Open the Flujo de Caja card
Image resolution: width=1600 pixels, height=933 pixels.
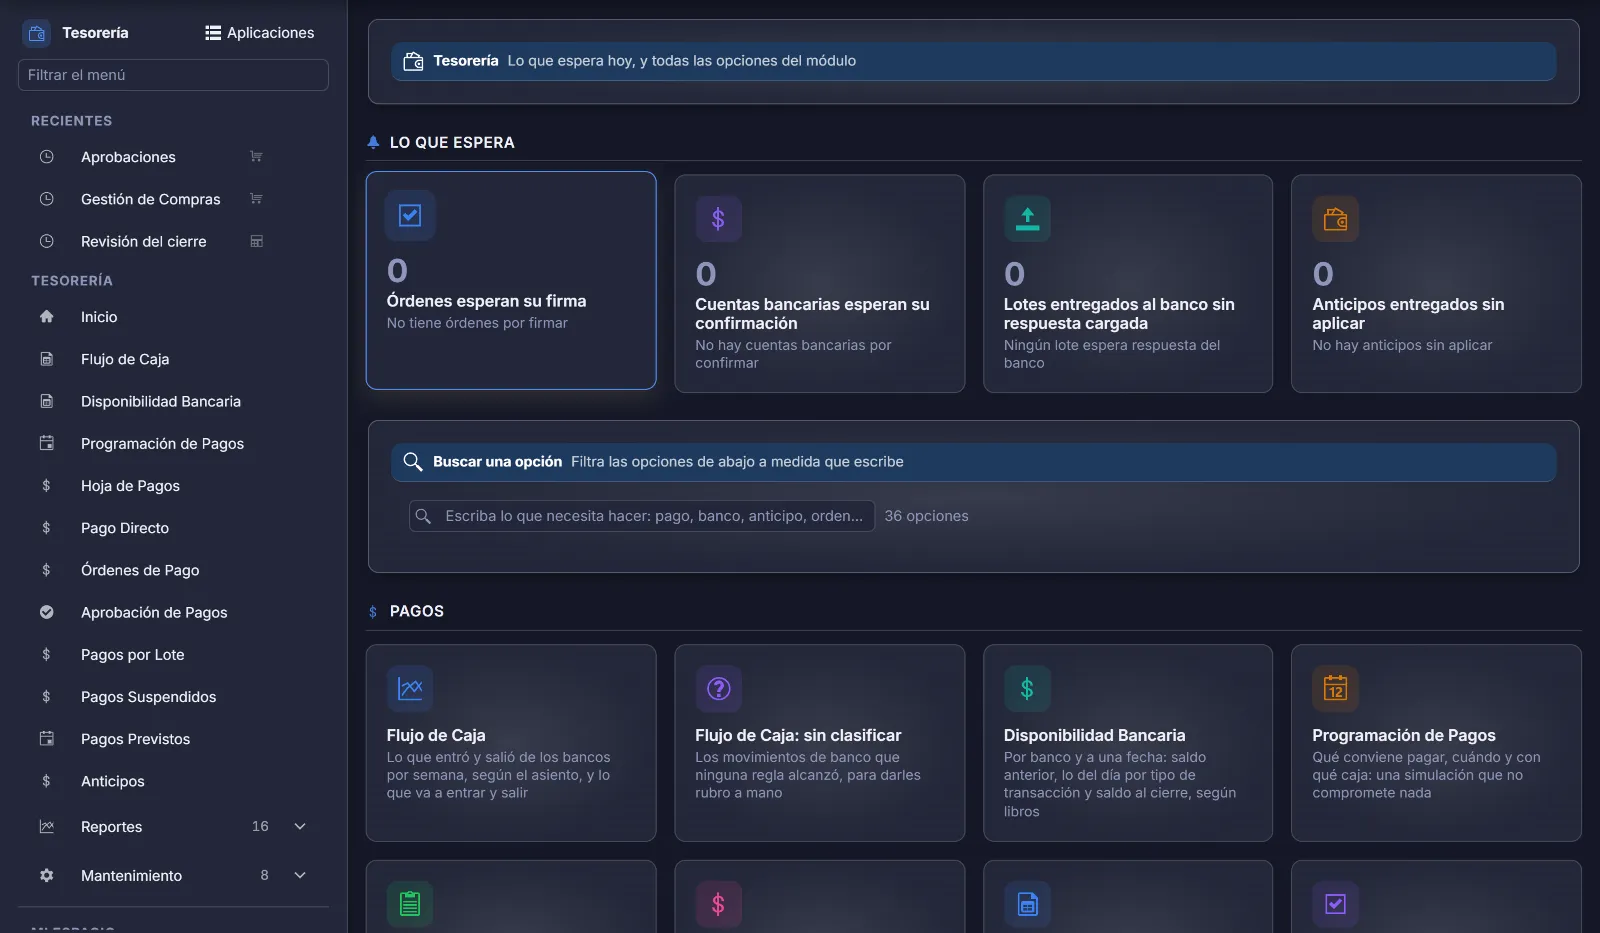pyautogui.click(x=511, y=743)
